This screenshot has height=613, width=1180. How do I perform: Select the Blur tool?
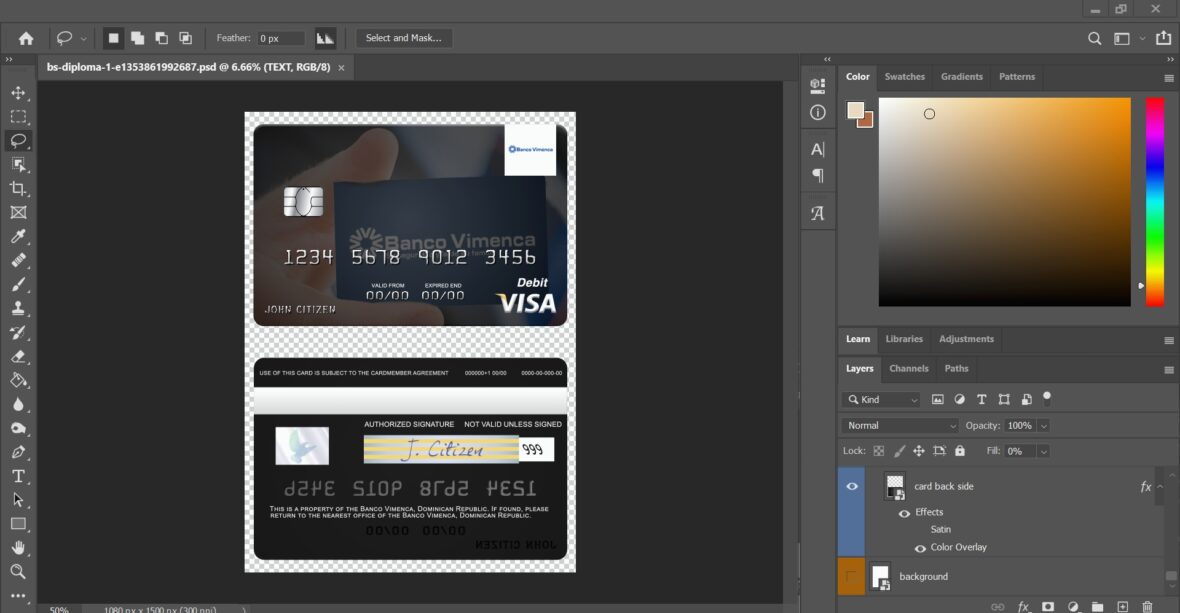pyautogui.click(x=18, y=405)
